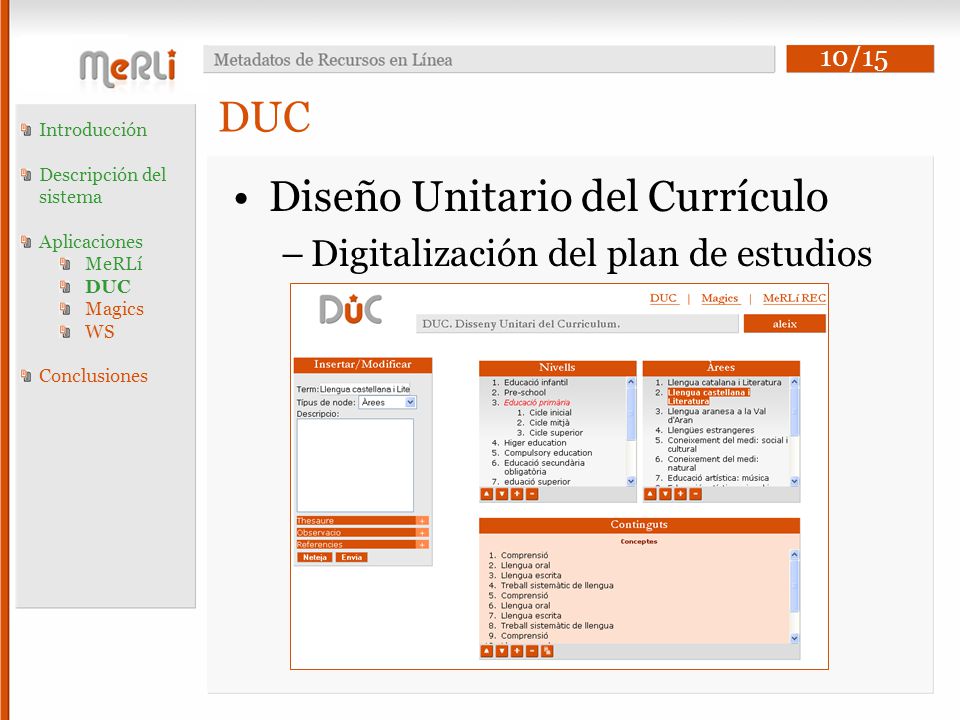Screen dimensions: 960x720
Task: Click the DUC logo in embedded page
Action: 351,309
